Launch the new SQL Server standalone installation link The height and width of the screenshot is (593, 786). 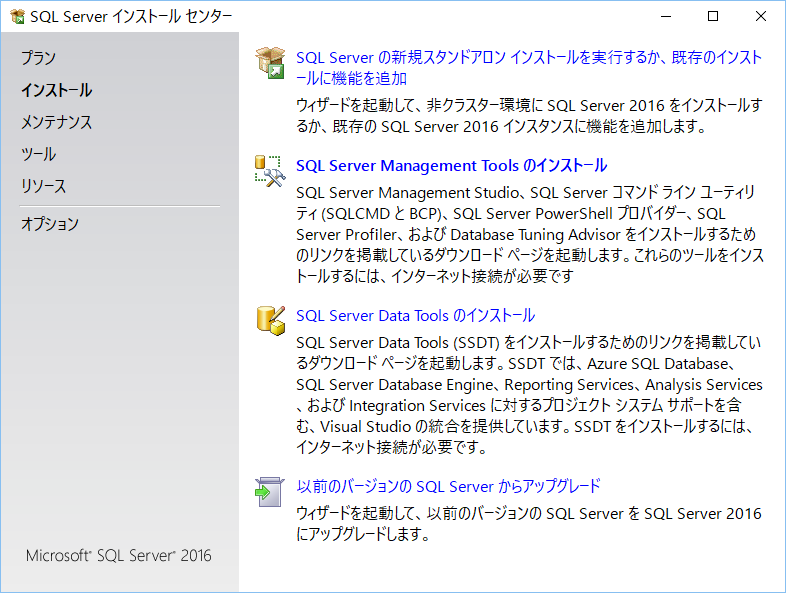[x=529, y=68]
